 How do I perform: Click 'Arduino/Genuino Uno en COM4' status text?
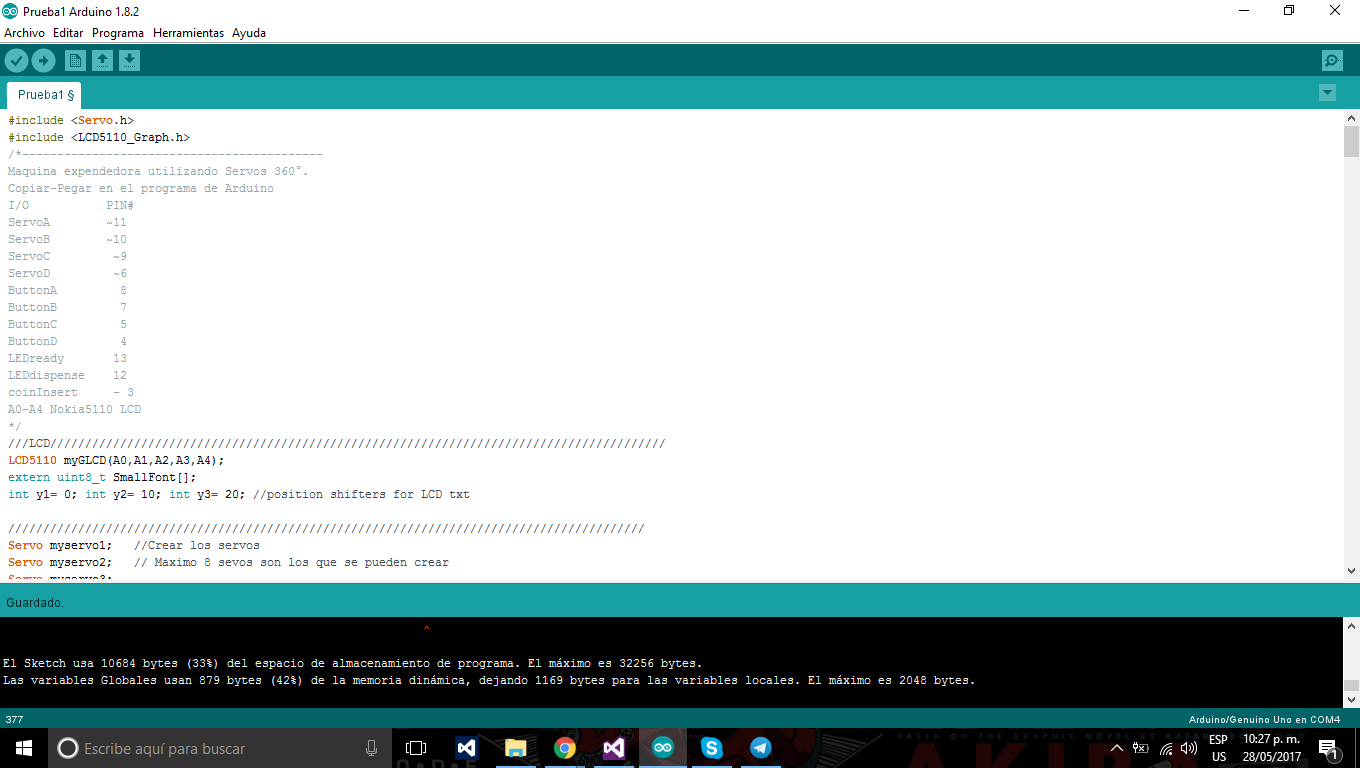pos(1264,719)
